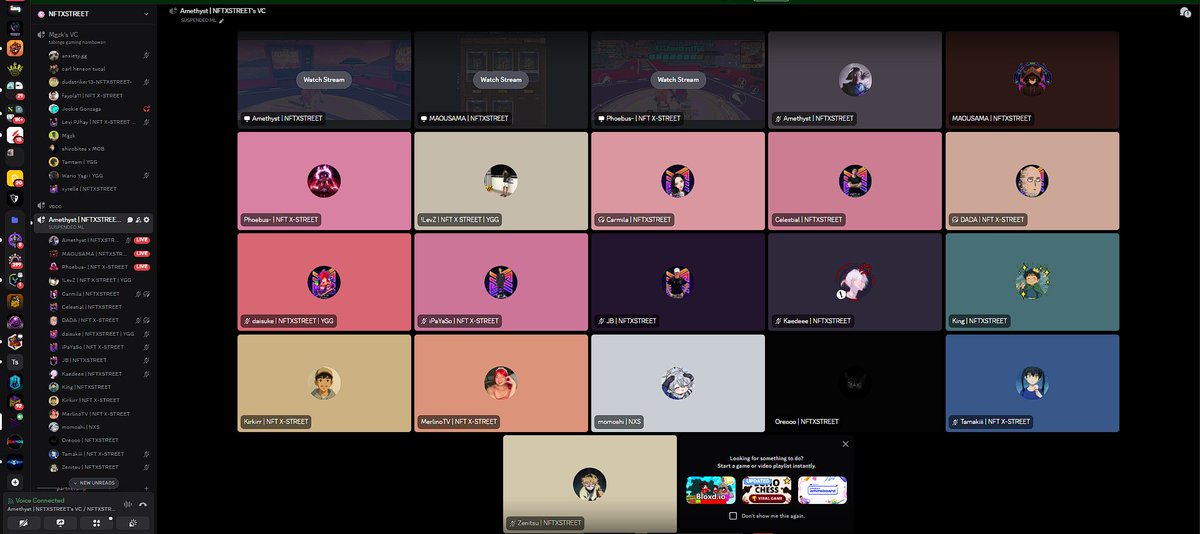
Task: Click the 'Voice Connected' status text
Action: (40, 500)
